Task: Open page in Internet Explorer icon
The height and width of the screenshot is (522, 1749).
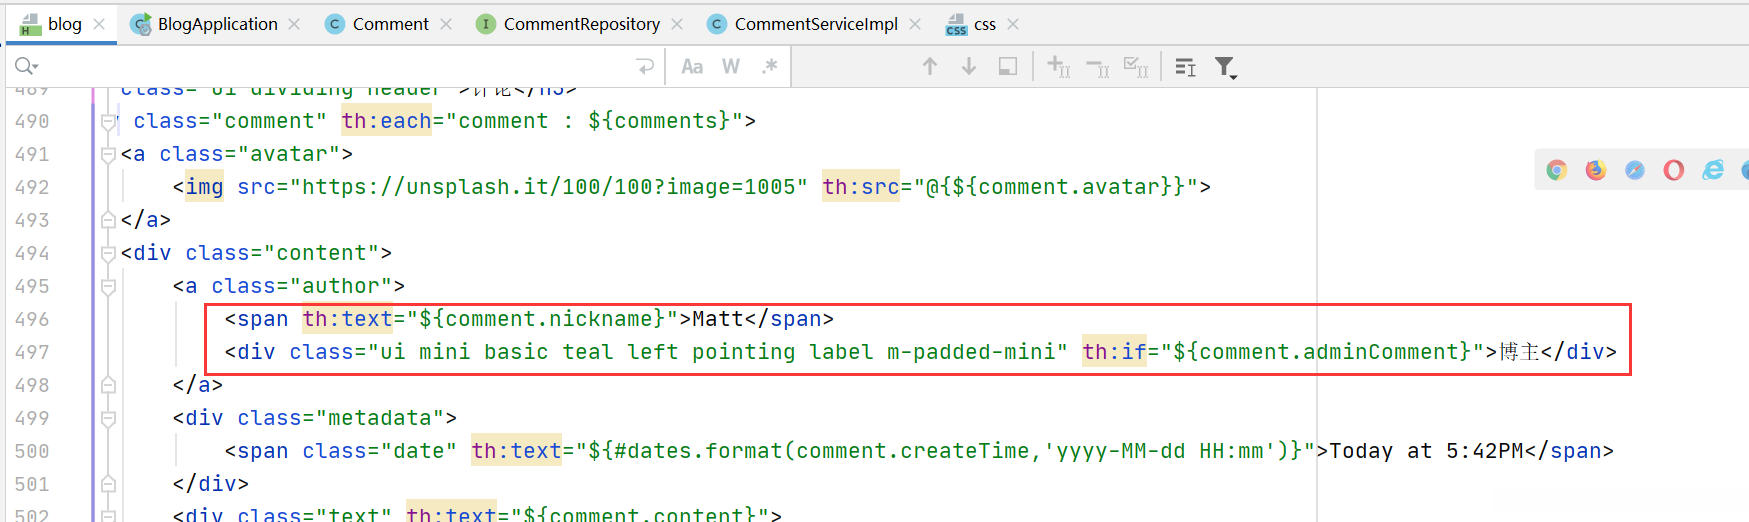Action: [1713, 170]
